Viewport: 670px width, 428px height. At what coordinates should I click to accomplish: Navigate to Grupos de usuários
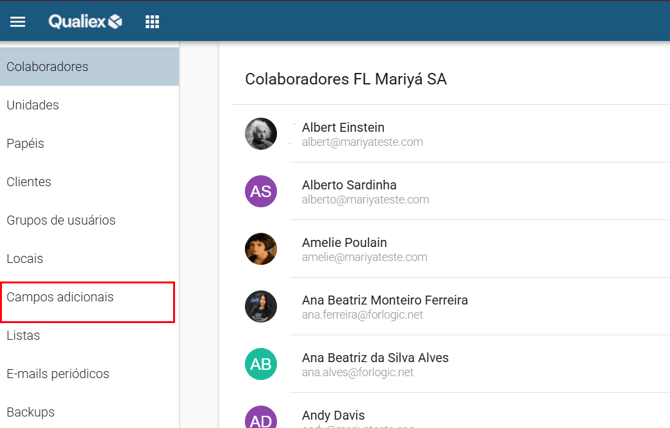(61, 220)
